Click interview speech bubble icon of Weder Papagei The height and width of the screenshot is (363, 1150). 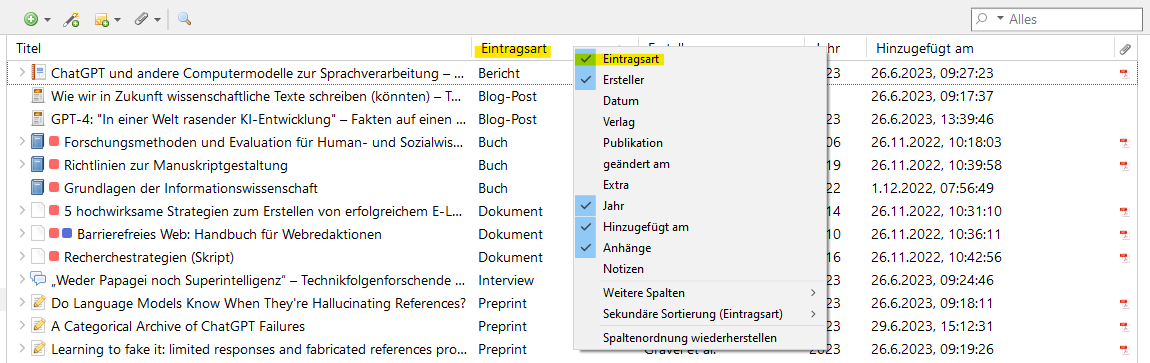[38, 279]
